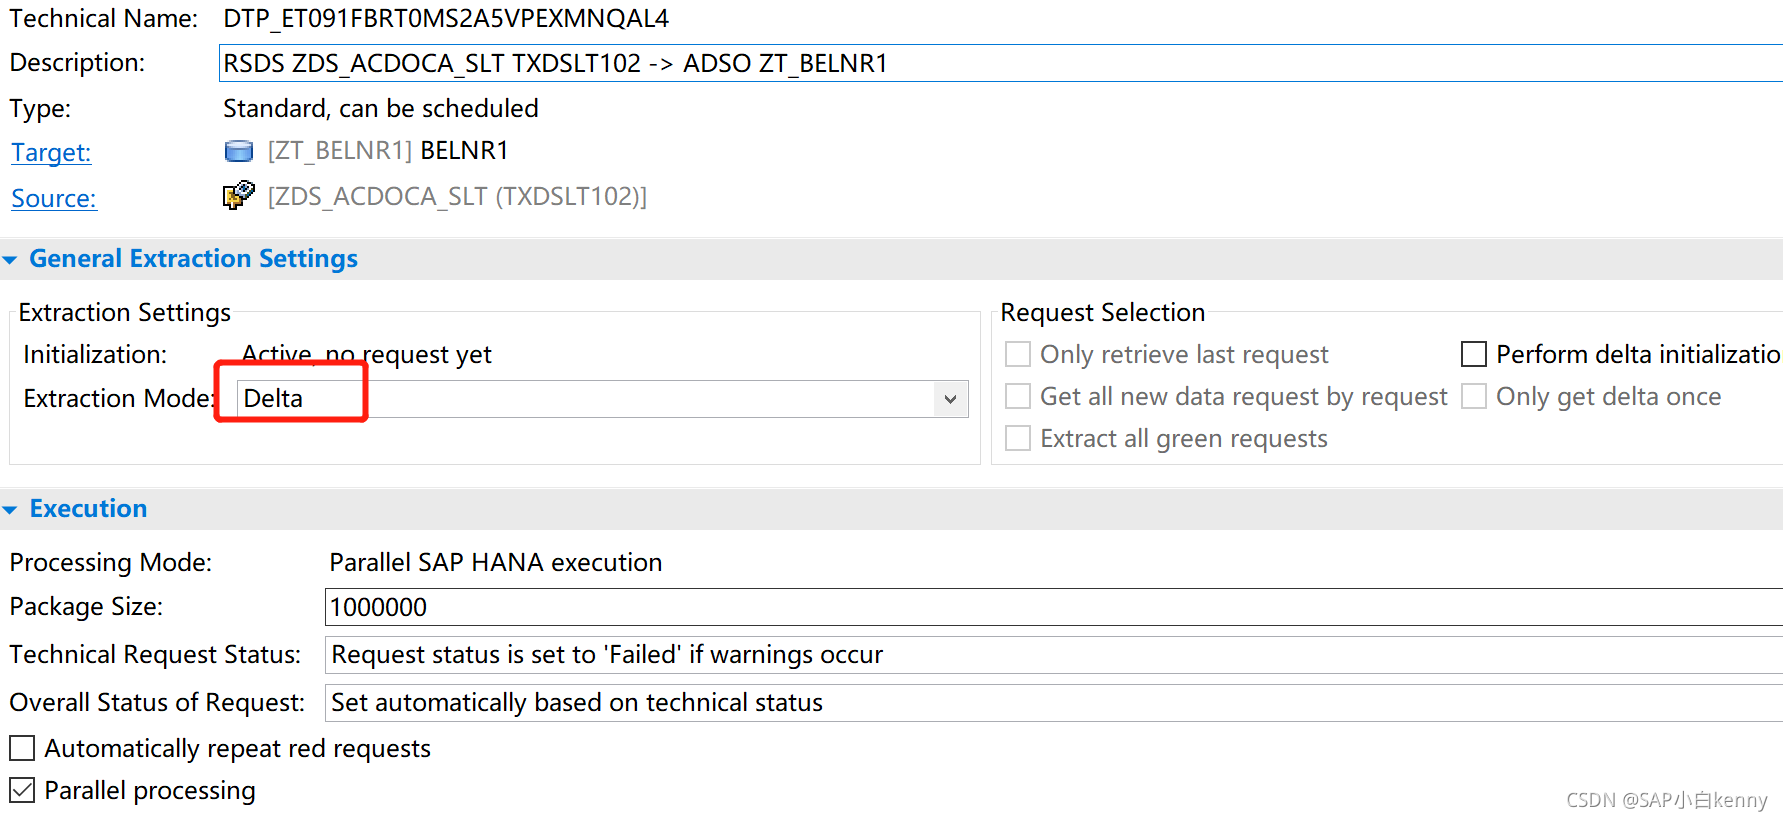Viewport: 1783px width, 821px height.
Task: Open the Extraction Mode dropdown
Action: point(950,399)
